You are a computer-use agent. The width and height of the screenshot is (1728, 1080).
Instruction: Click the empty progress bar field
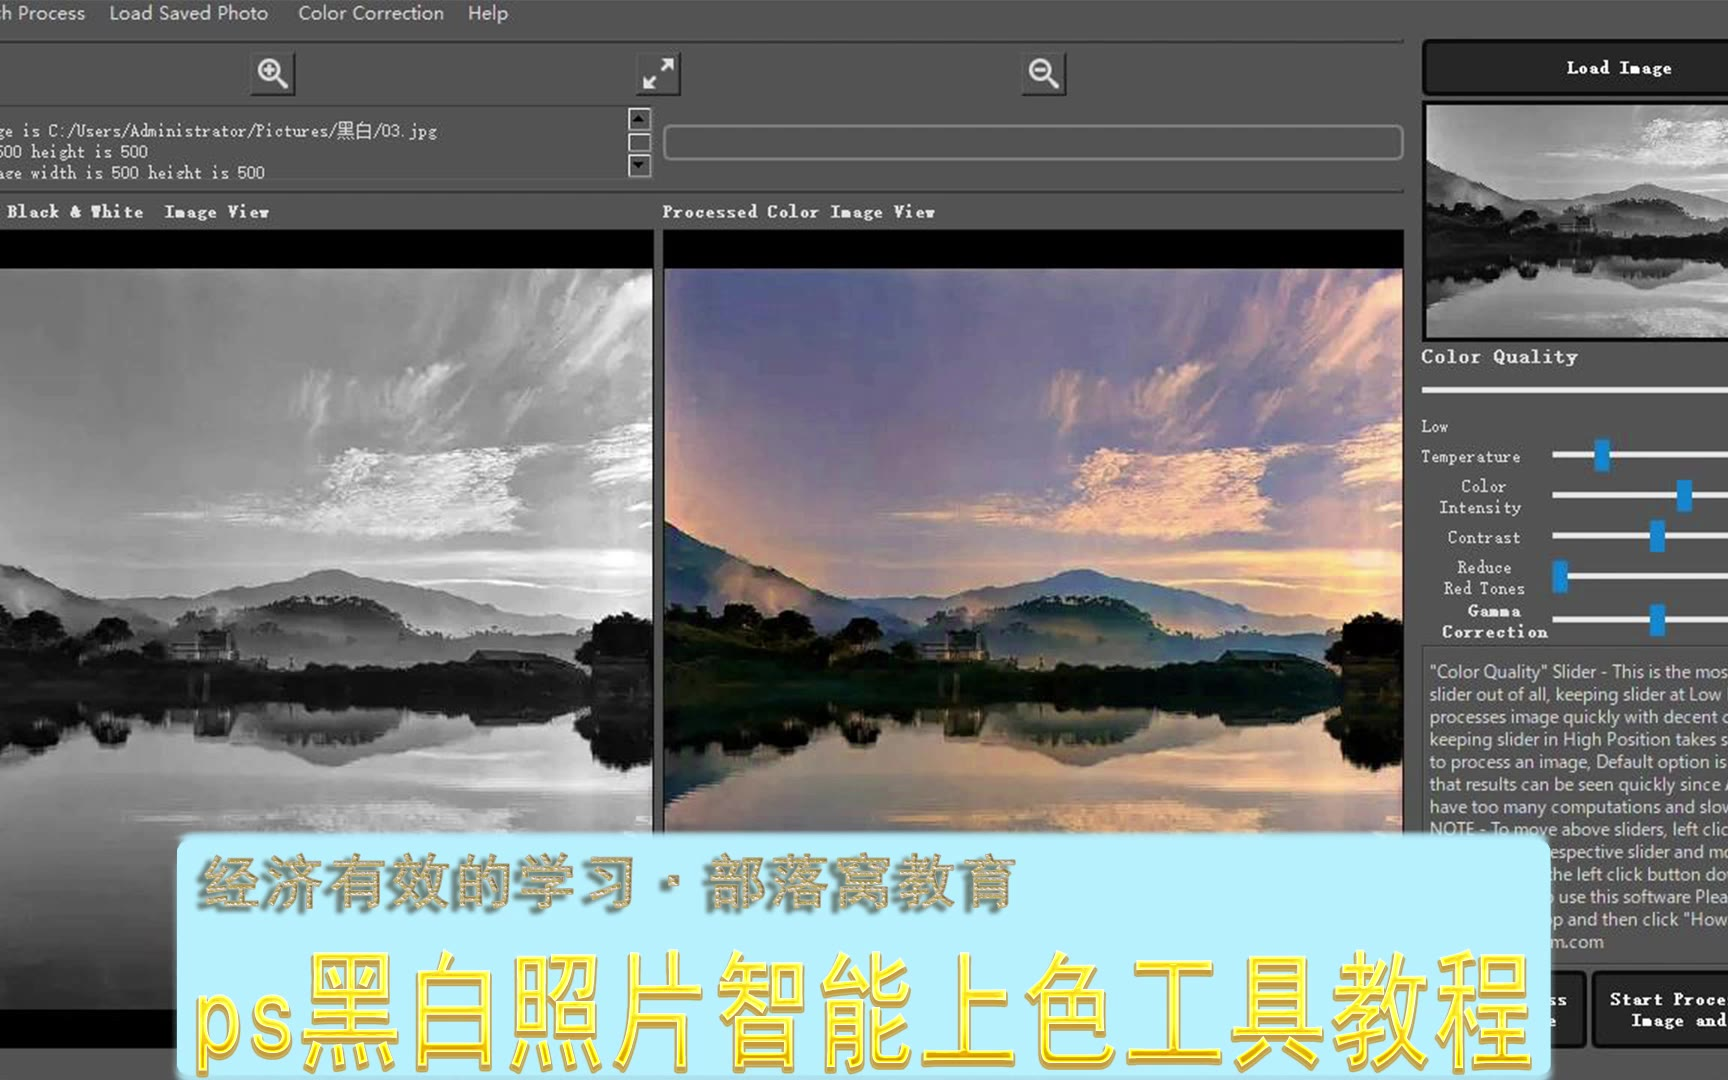1033,143
